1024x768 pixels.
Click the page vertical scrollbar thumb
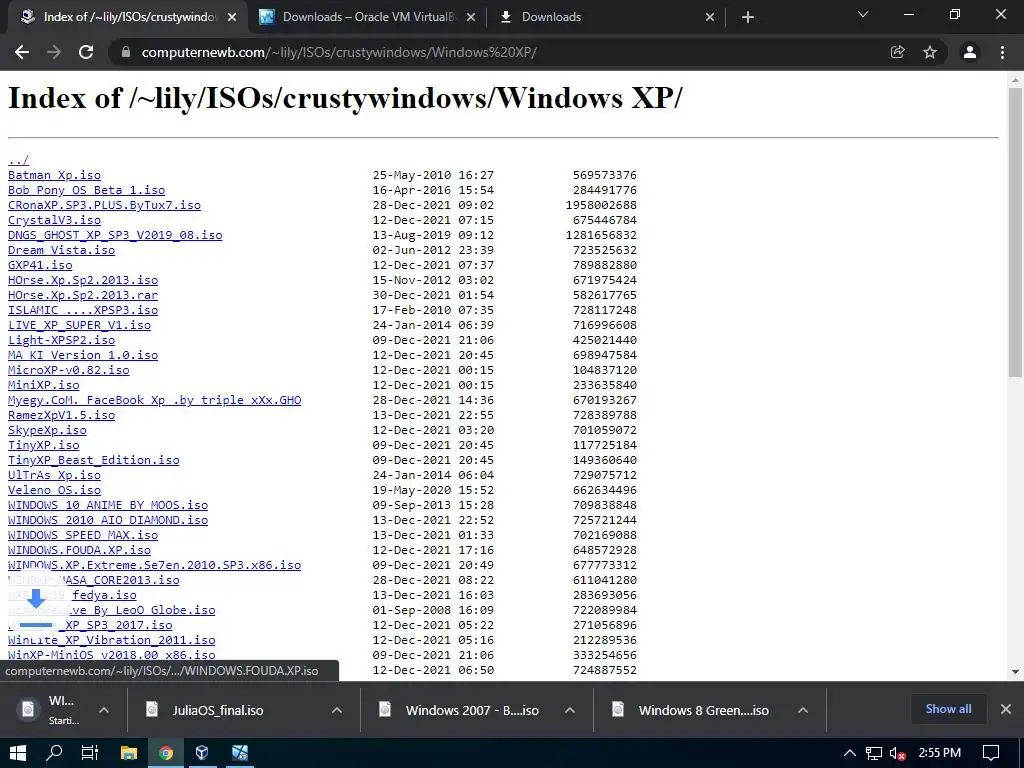tap(1015, 232)
